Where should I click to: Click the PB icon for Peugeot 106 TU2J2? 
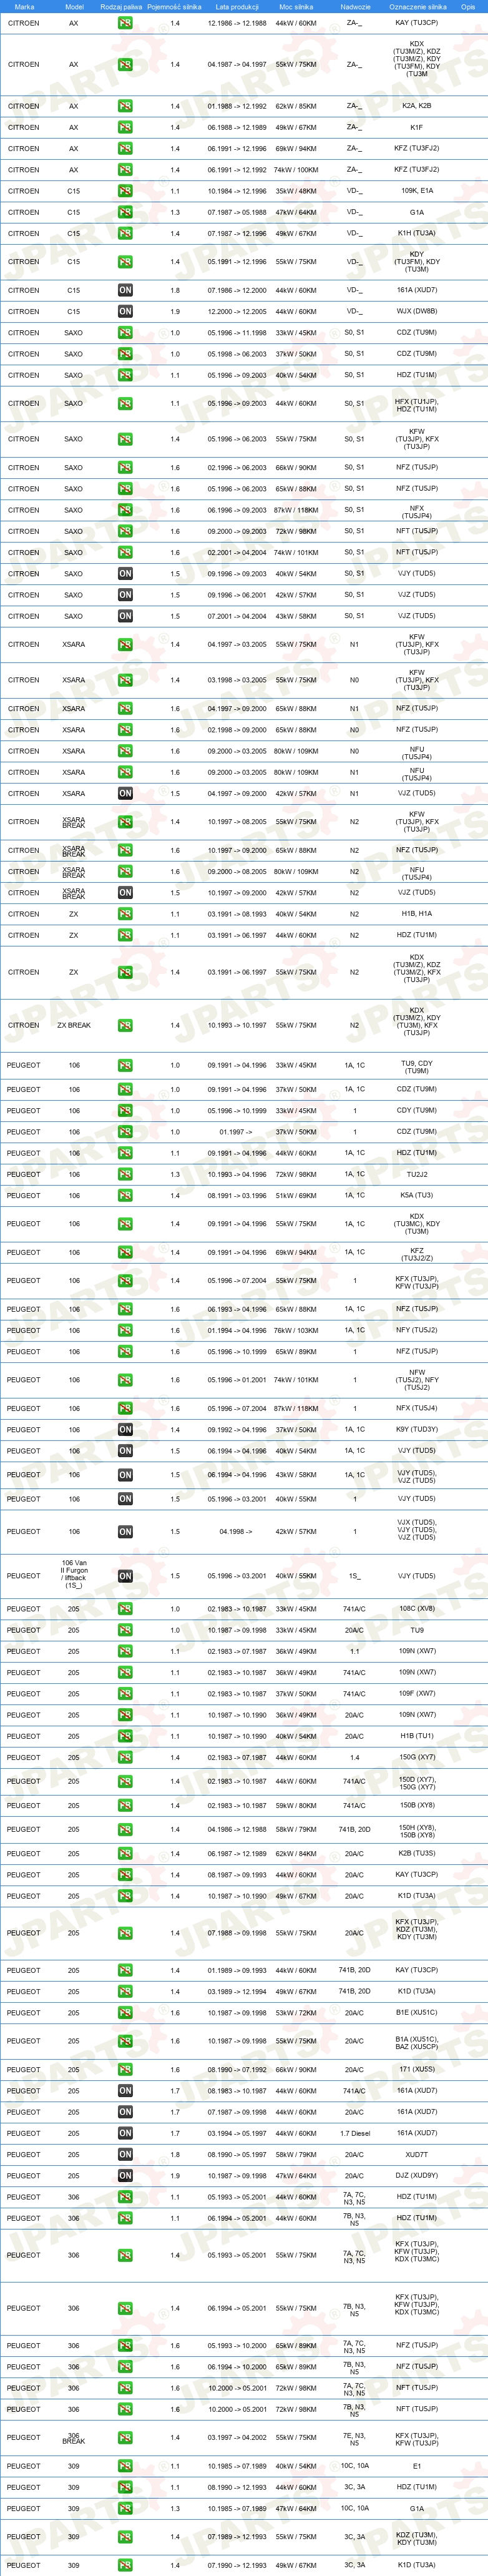coord(125,1174)
